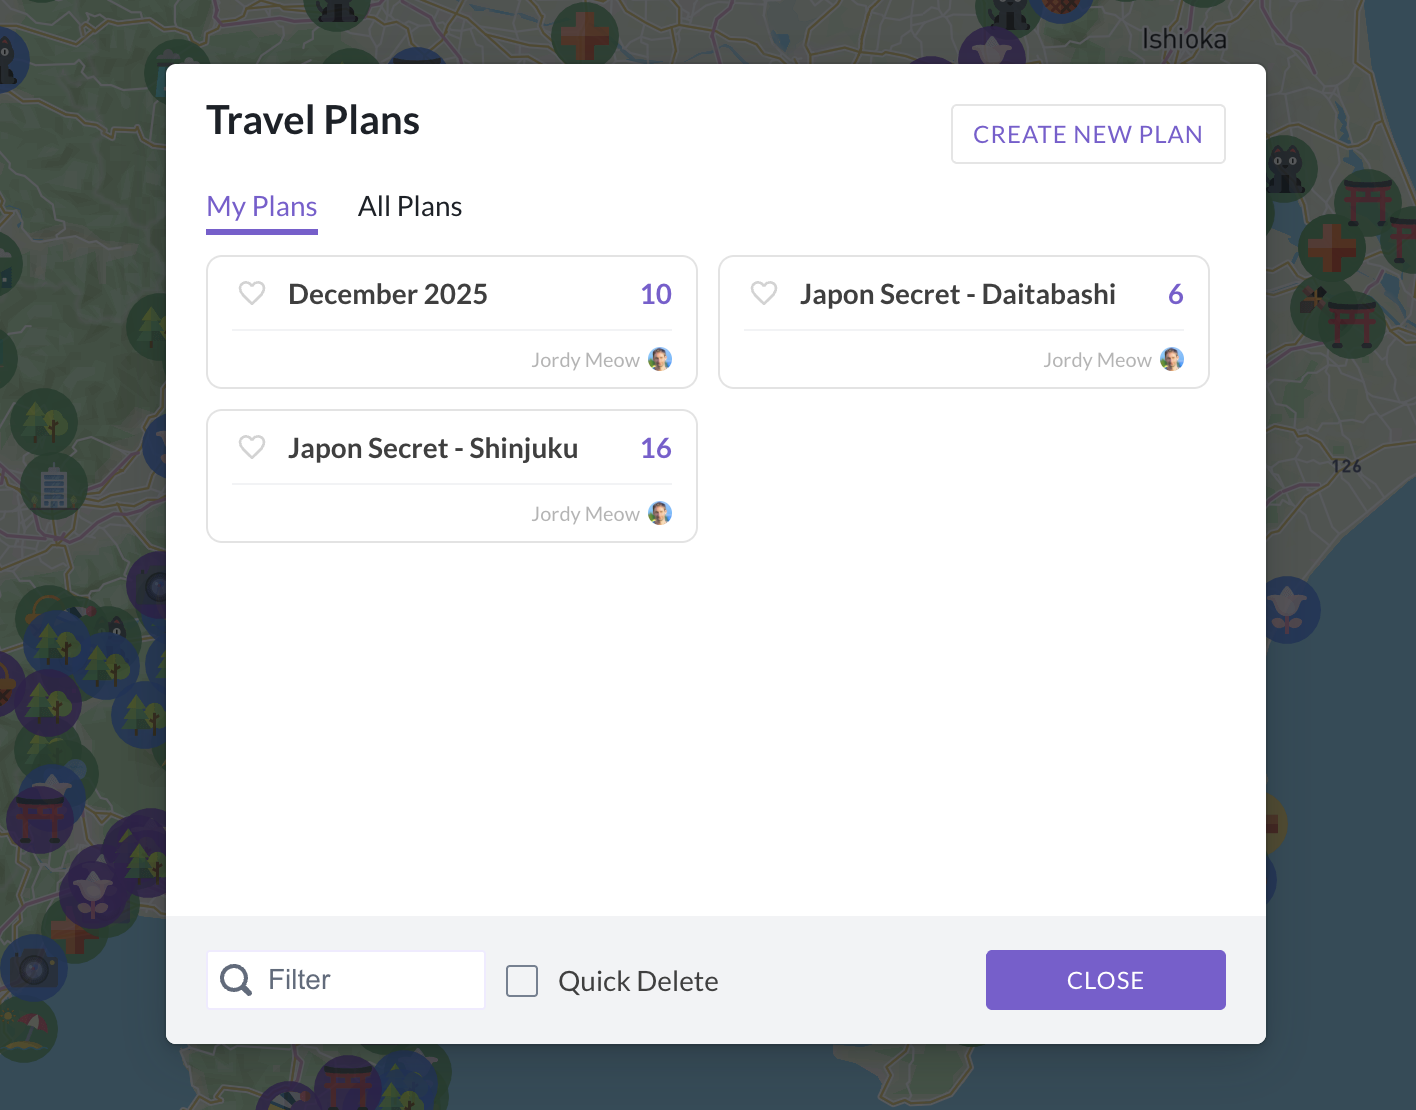Select the white star marker near the top
Screen dimensions: 1416x1110
tap(990, 45)
